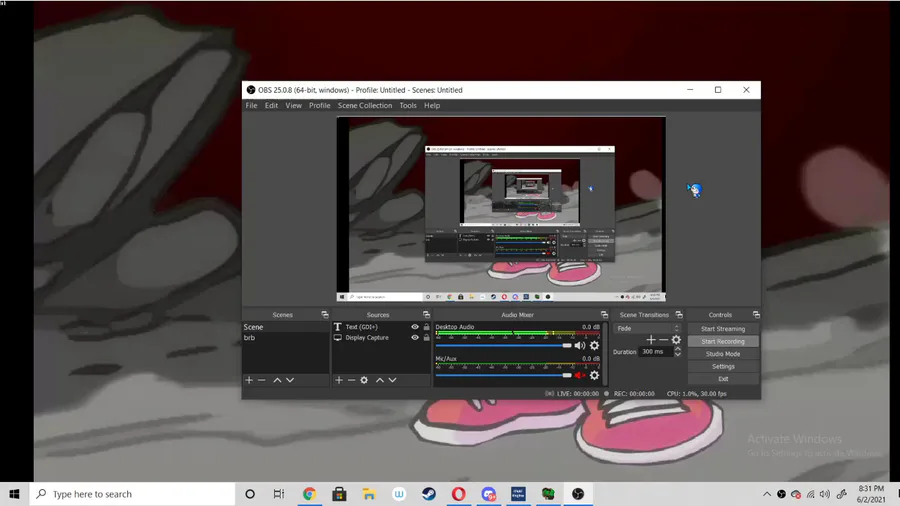Unmute the Mic/Aux red speaker icon
This screenshot has width=900, height=506.
coord(580,375)
